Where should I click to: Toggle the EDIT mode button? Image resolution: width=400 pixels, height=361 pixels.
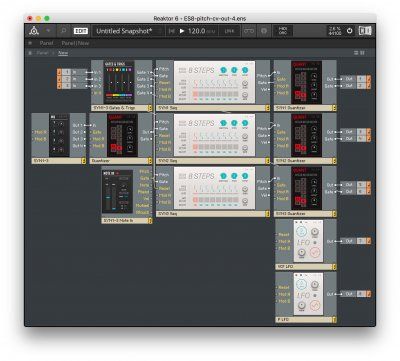click(81, 31)
